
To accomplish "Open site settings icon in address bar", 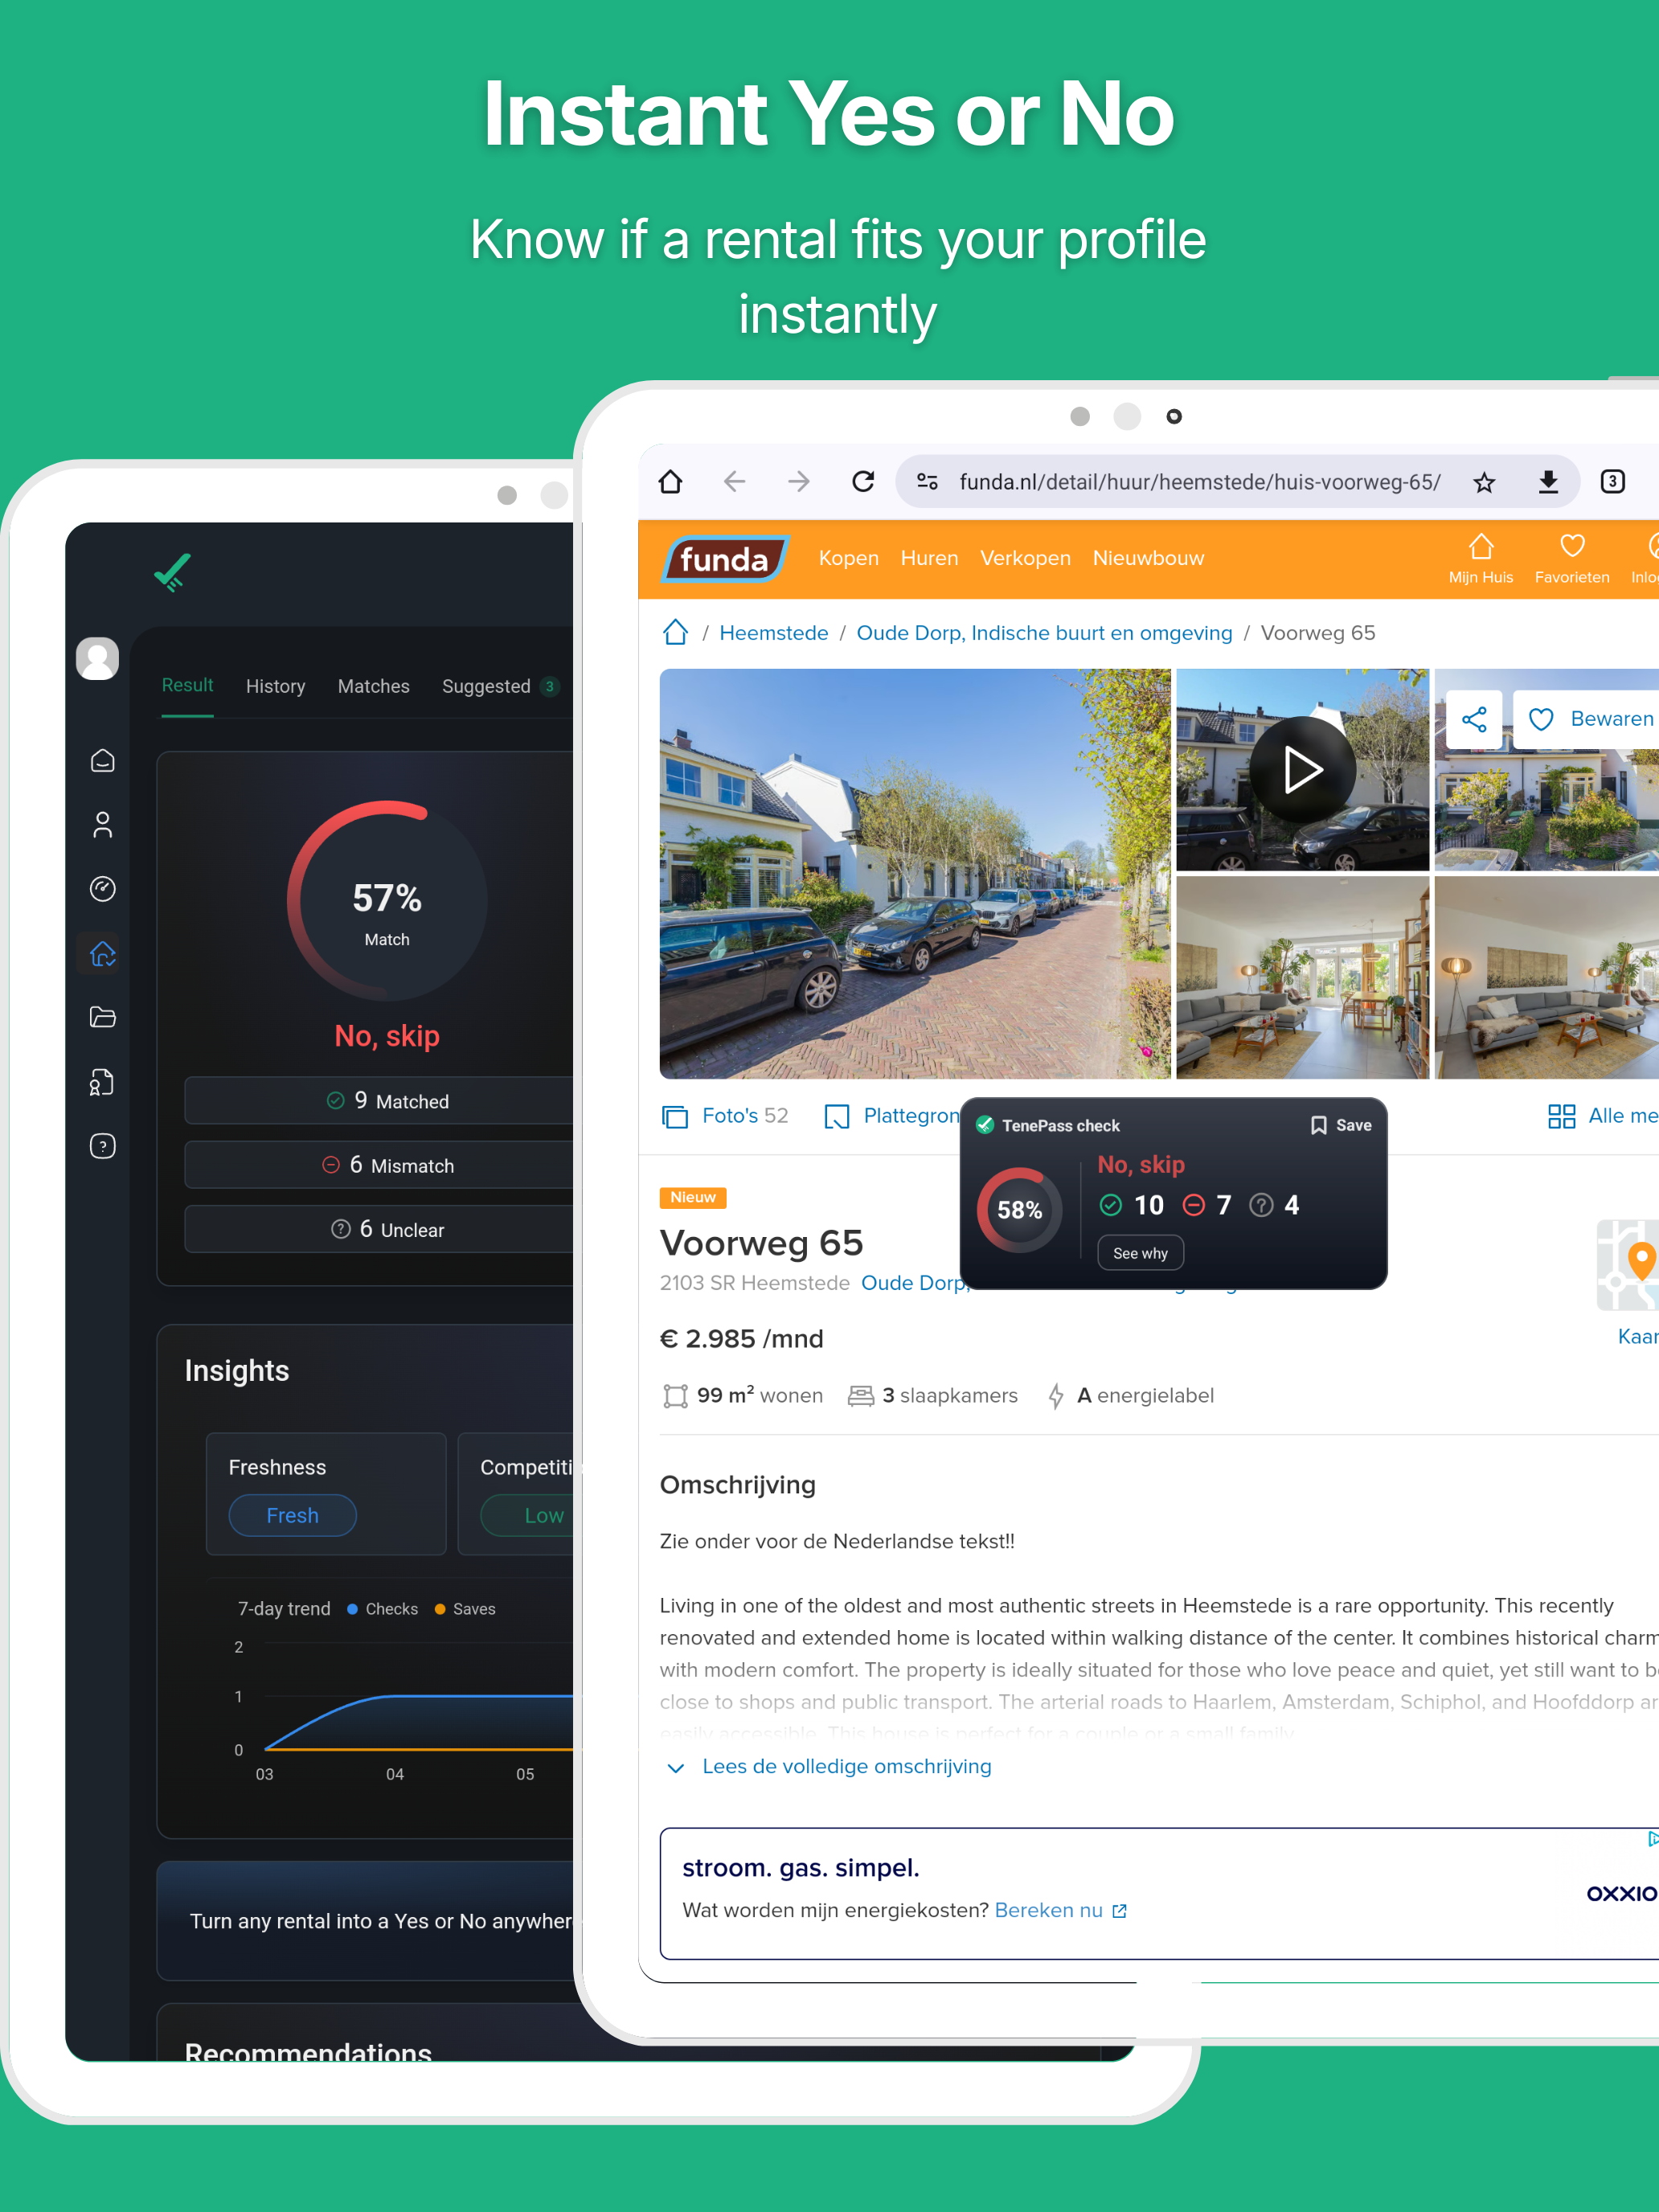I will (927, 482).
